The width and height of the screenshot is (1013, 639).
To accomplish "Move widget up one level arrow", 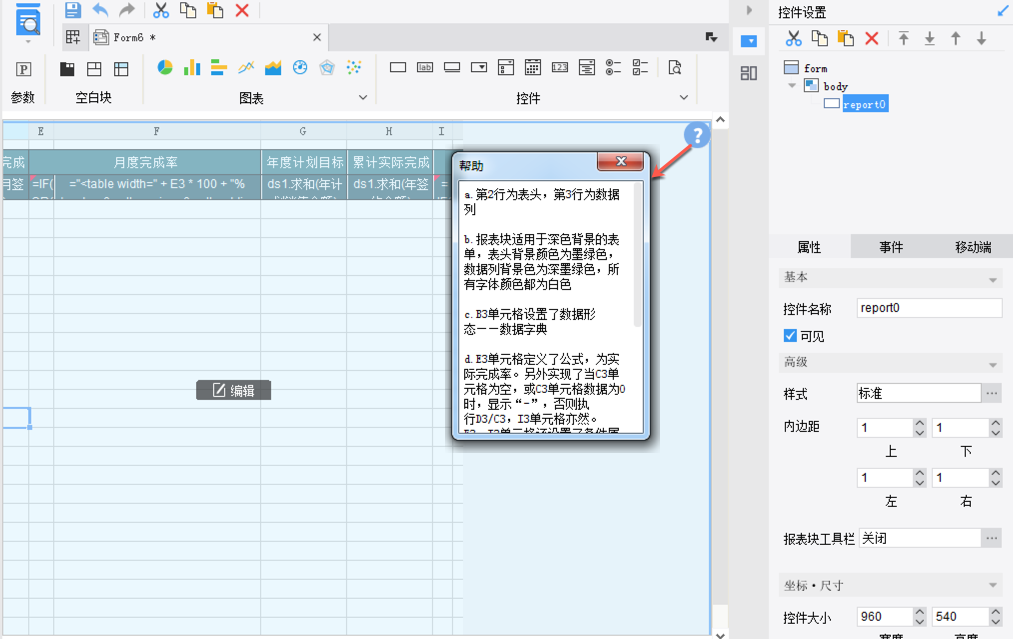I will [x=956, y=39].
